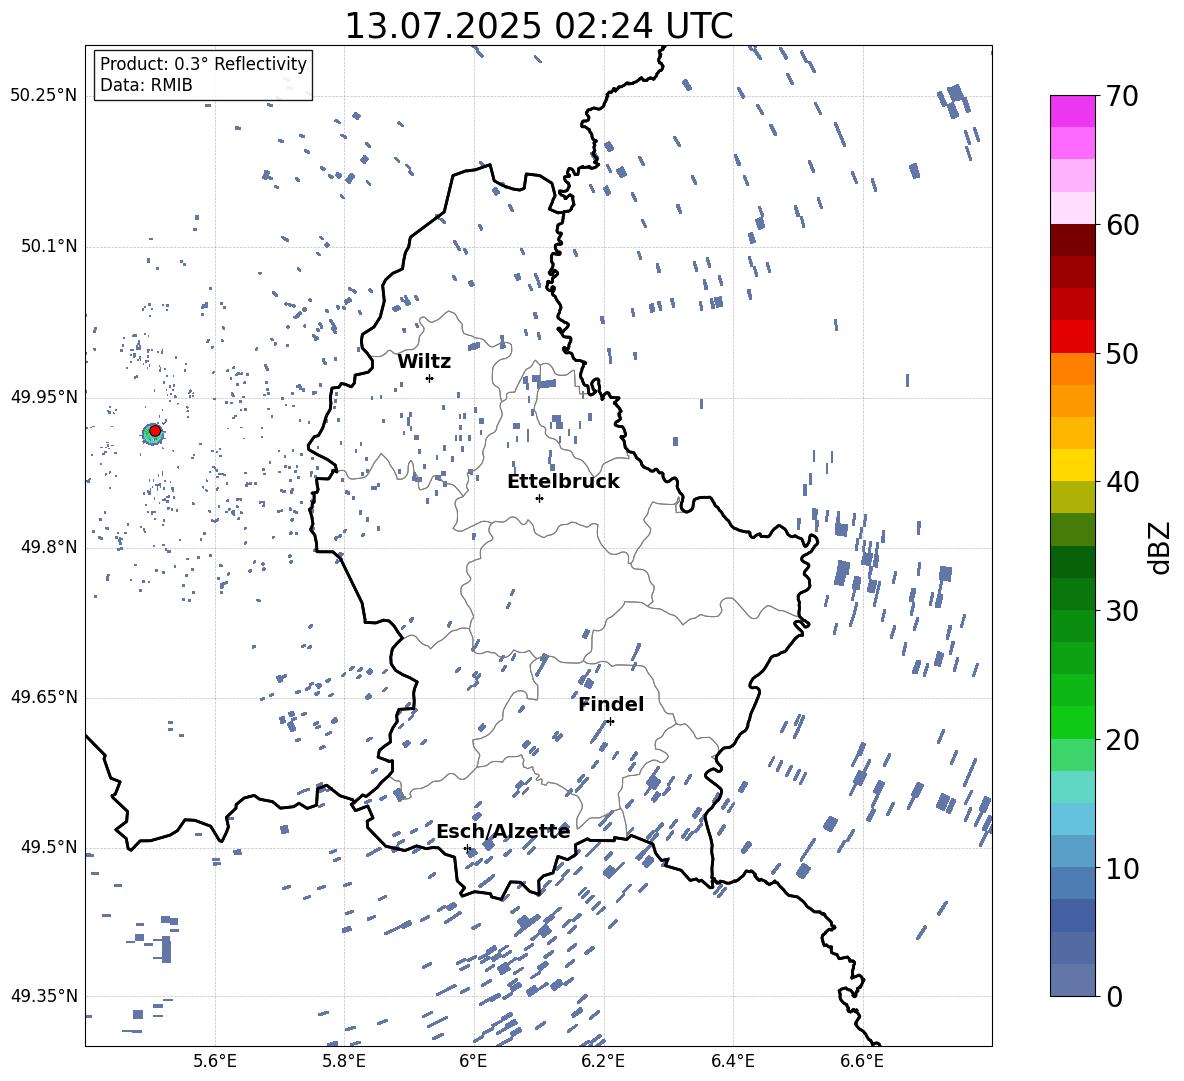Click the bright red 50 dBZ colorbar segment

(1072, 337)
